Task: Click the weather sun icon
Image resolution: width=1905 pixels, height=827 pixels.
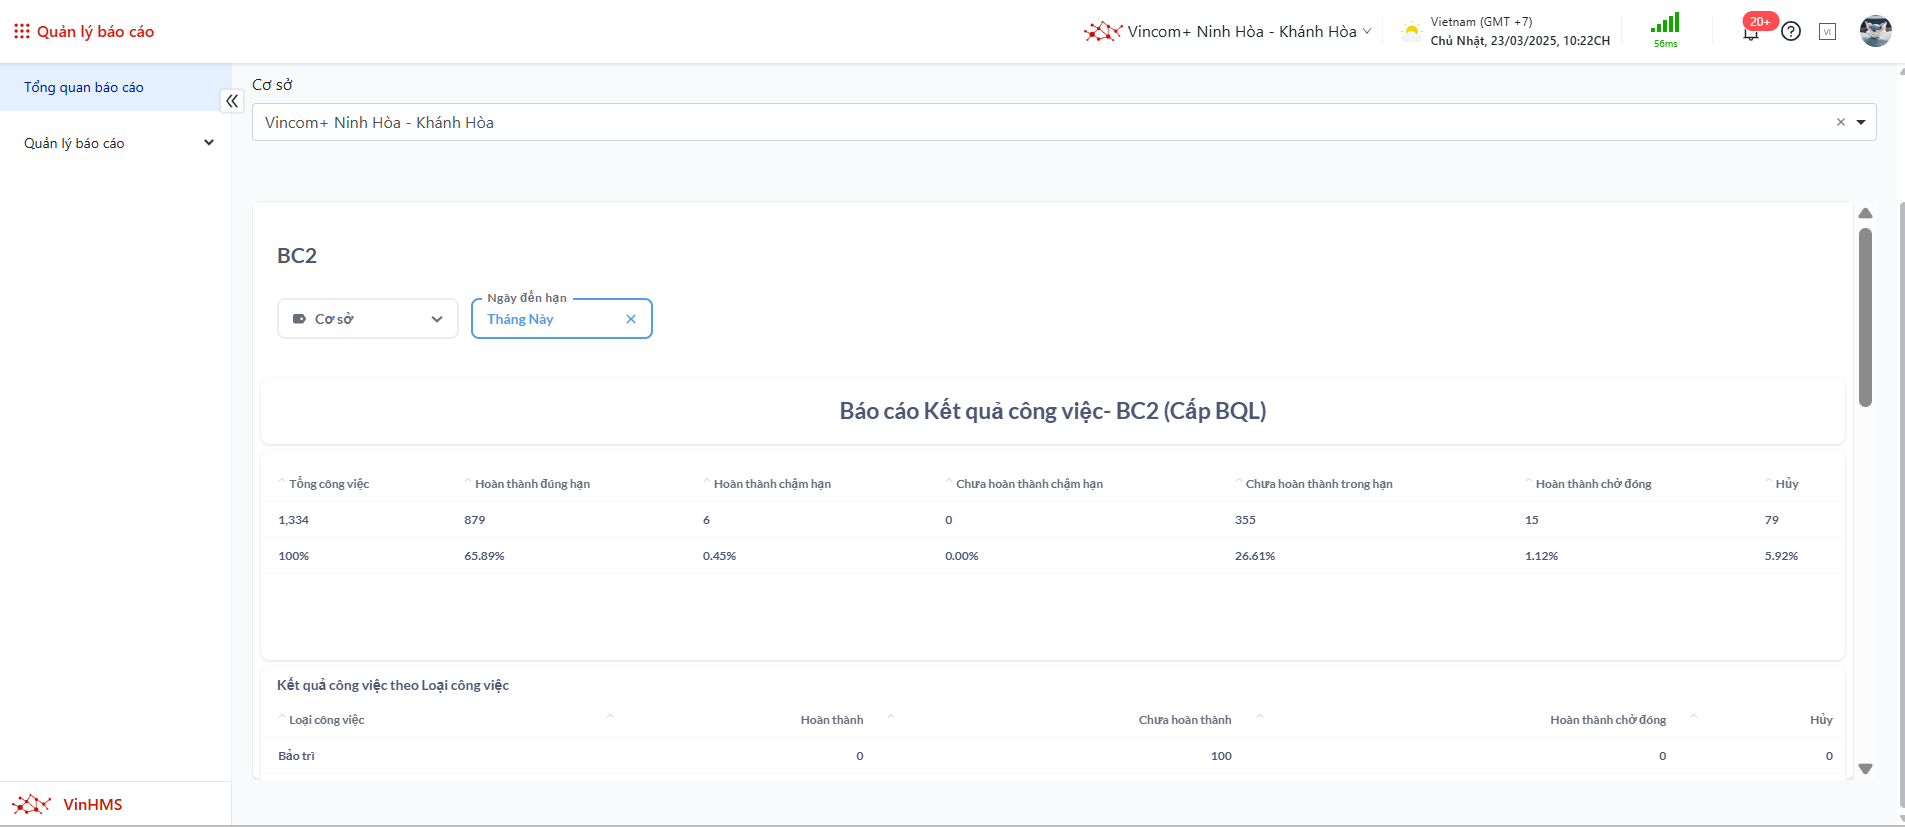Action: [1411, 31]
